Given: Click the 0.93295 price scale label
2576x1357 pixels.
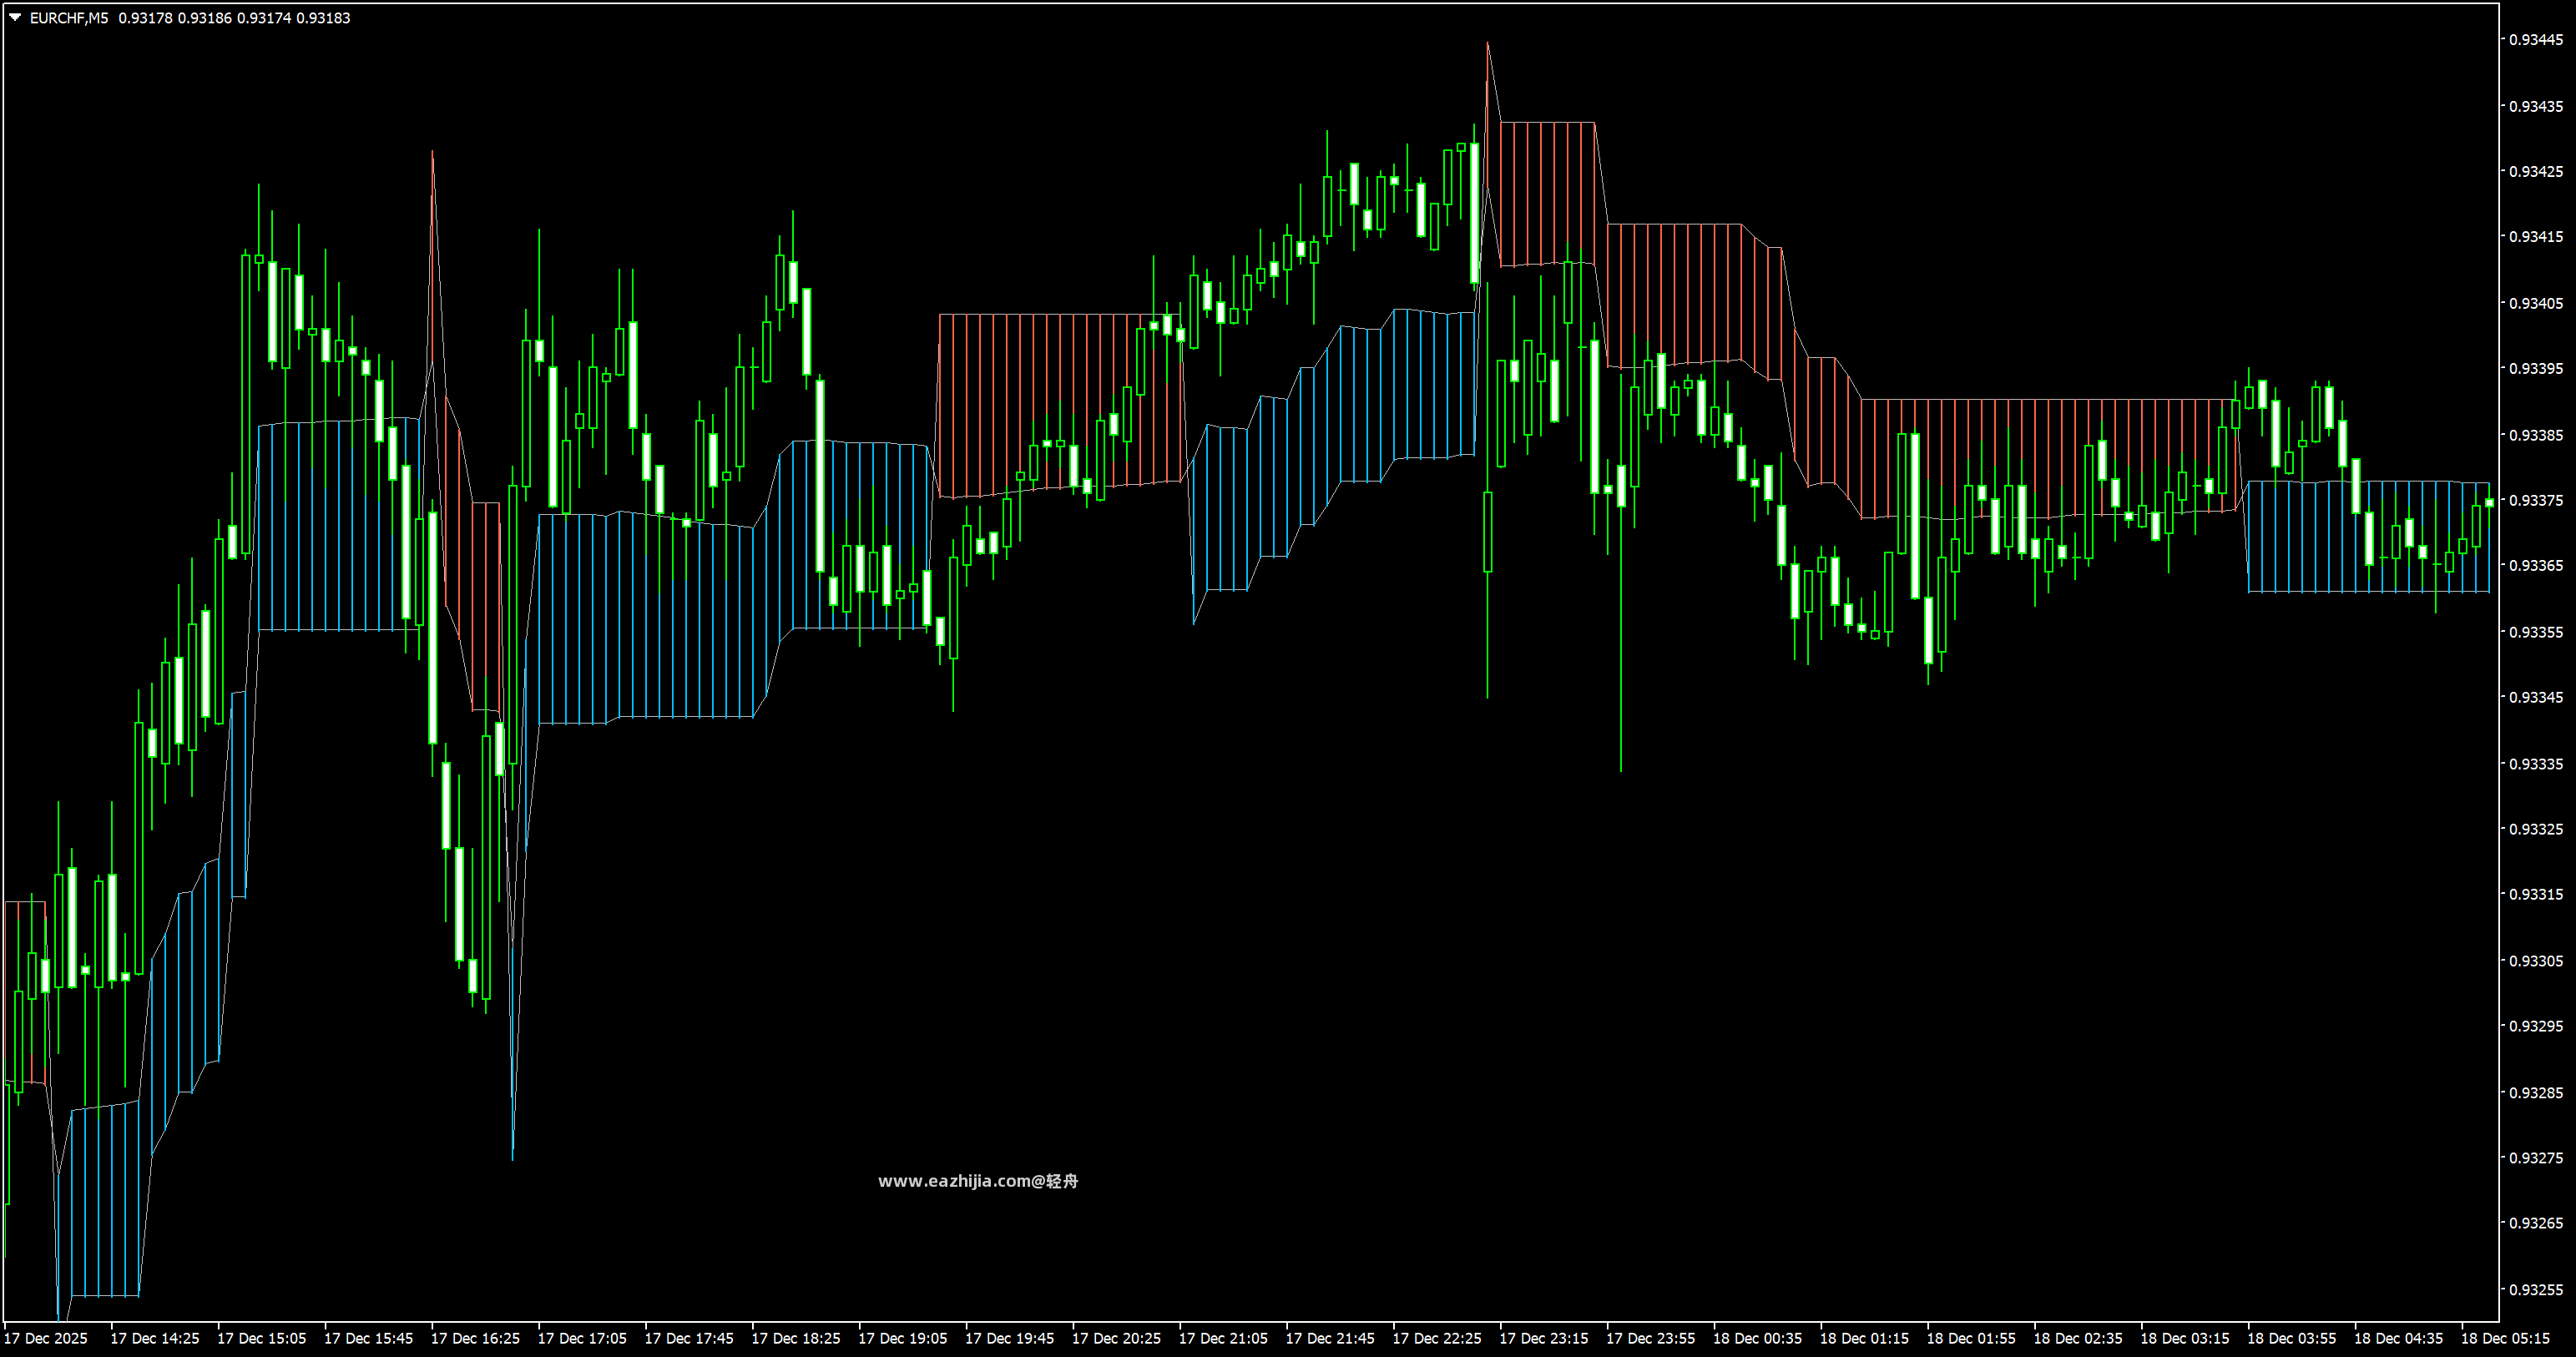Looking at the screenshot, I should coord(2536,1026).
